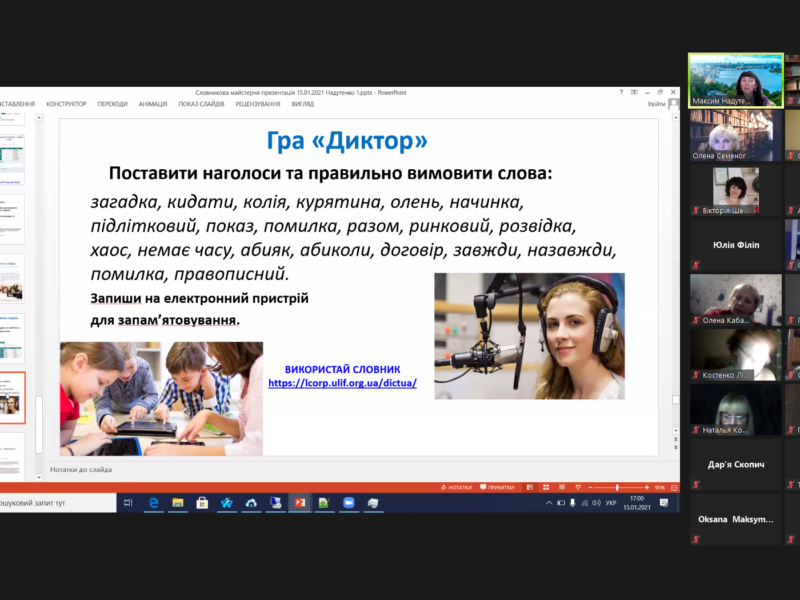Screen dimensions: 800x600
Task: Switch УКР keyboard language indicator
Action: (x=611, y=502)
